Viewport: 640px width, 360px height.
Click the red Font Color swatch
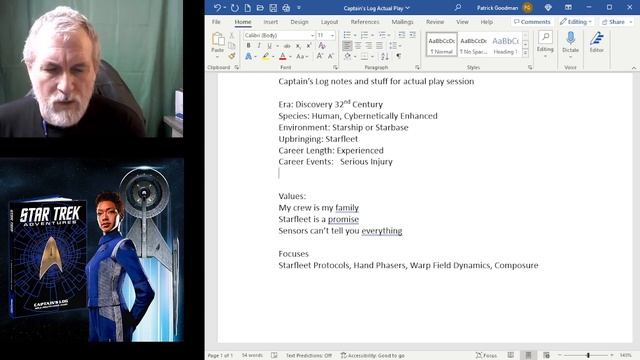pos(283,56)
